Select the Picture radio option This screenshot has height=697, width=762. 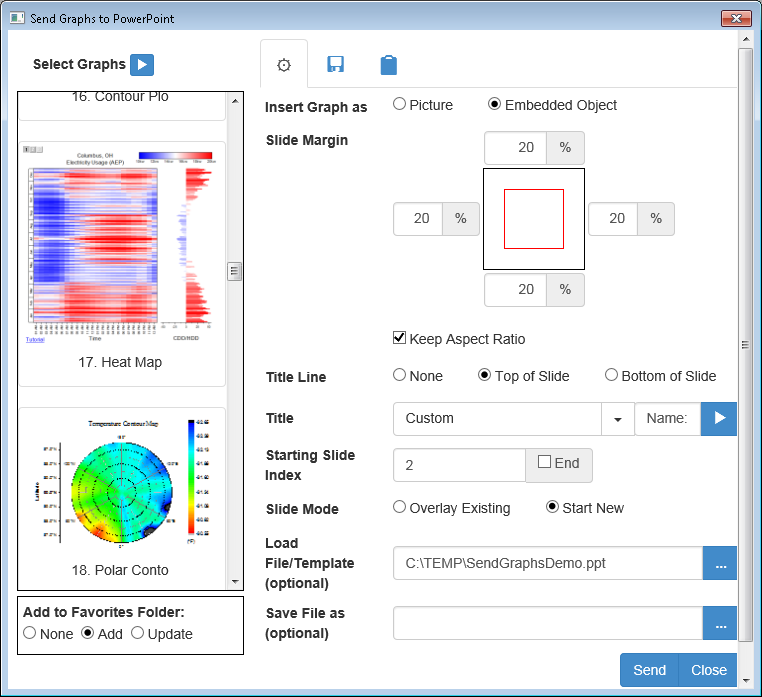[x=400, y=104]
